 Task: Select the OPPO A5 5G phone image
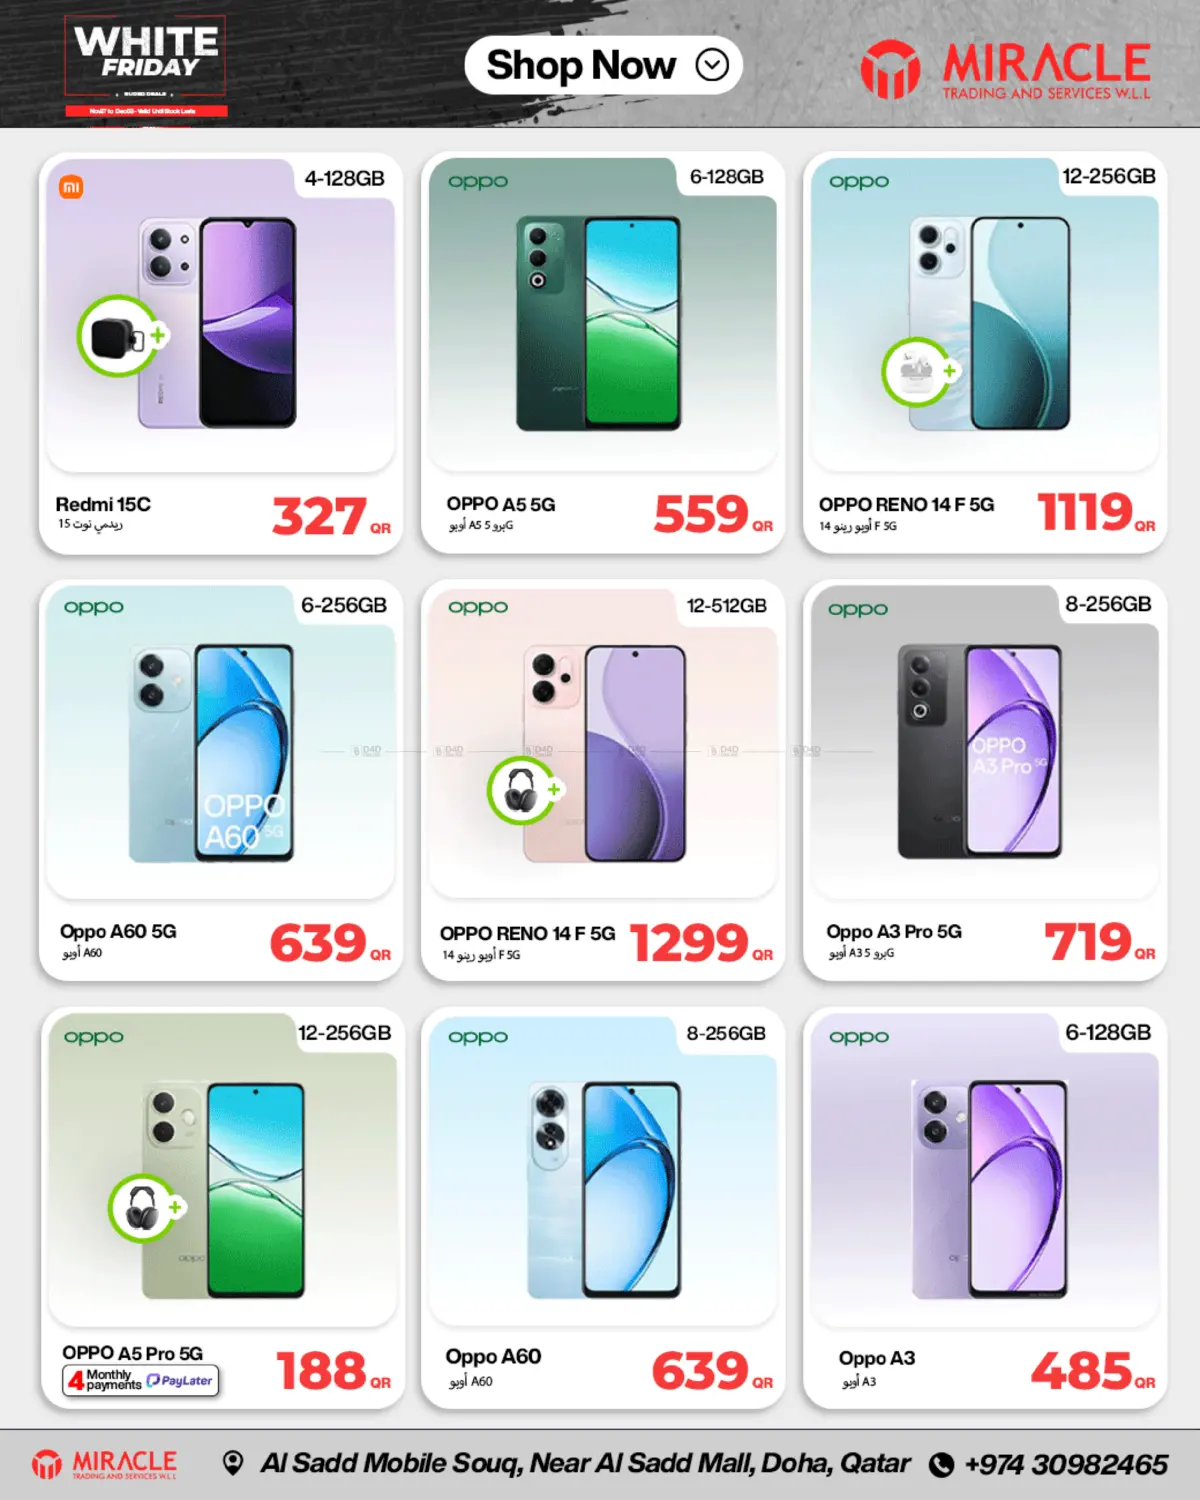[599, 323]
